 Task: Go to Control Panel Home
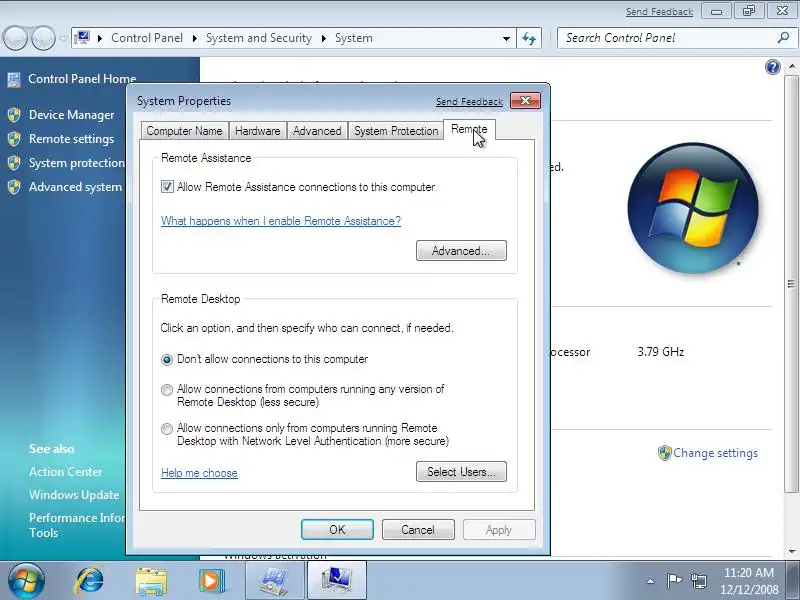(x=82, y=79)
